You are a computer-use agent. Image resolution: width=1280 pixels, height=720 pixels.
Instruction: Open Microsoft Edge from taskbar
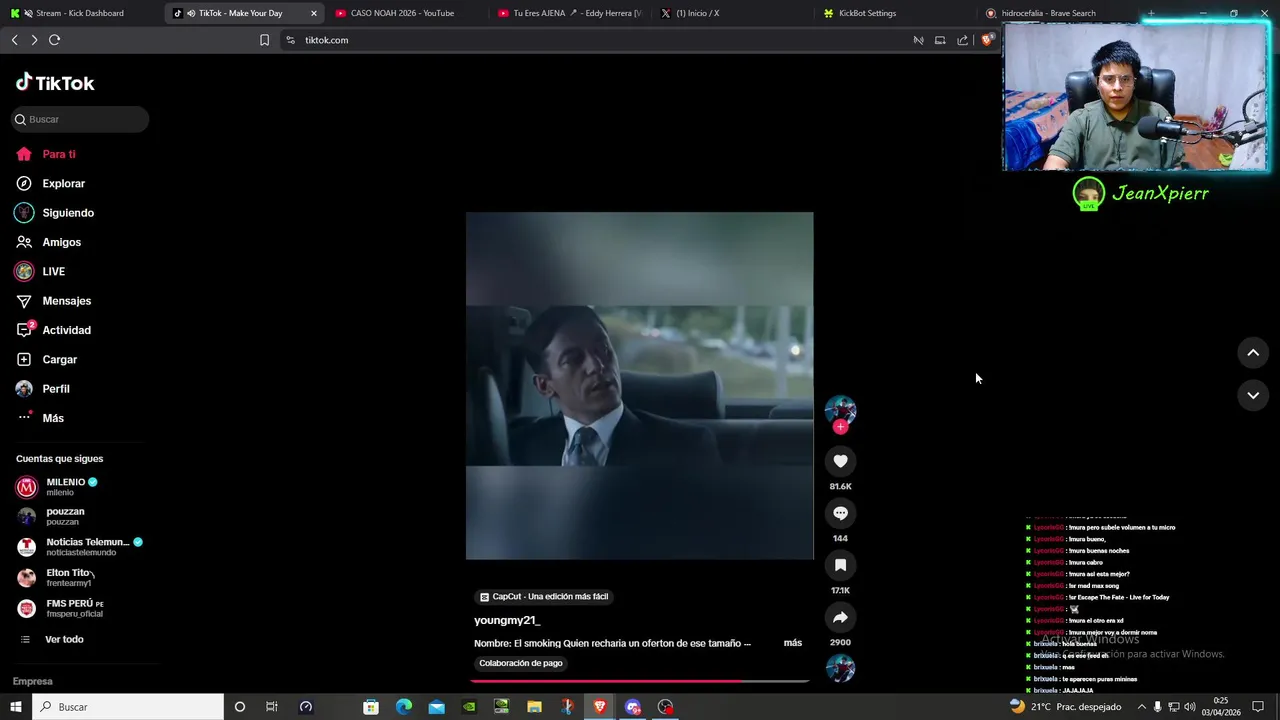click(x=404, y=707)
